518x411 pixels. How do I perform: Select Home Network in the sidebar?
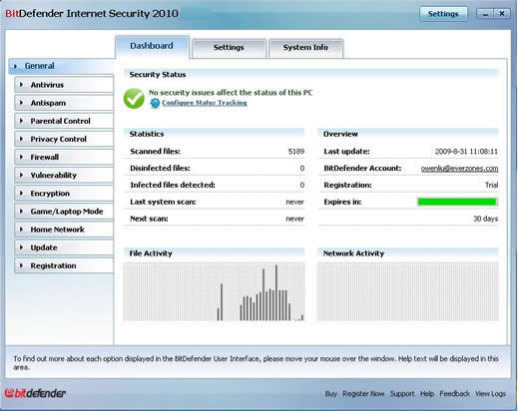[x=64, y=229]
